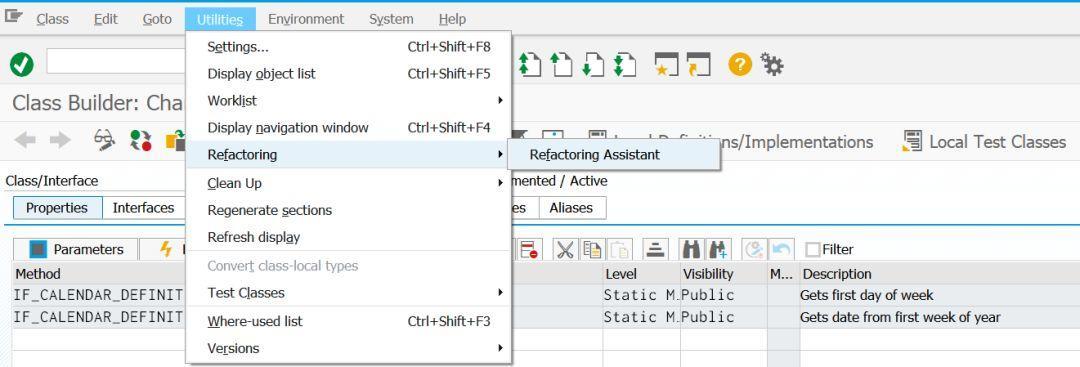Click the Active/Inactive red-green circles icon

141,141
